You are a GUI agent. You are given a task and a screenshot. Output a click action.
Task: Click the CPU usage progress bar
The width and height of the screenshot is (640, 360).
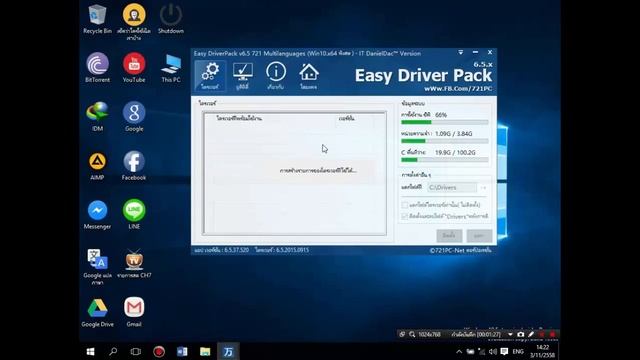point(444,122)
